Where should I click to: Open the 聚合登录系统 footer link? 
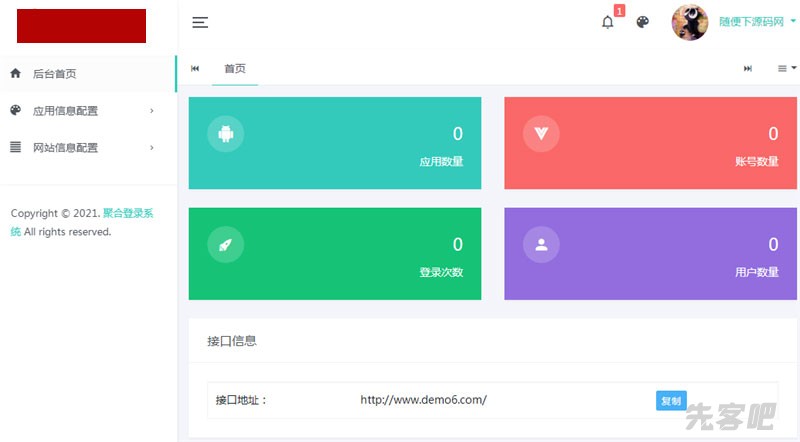(x=127, y=213)
